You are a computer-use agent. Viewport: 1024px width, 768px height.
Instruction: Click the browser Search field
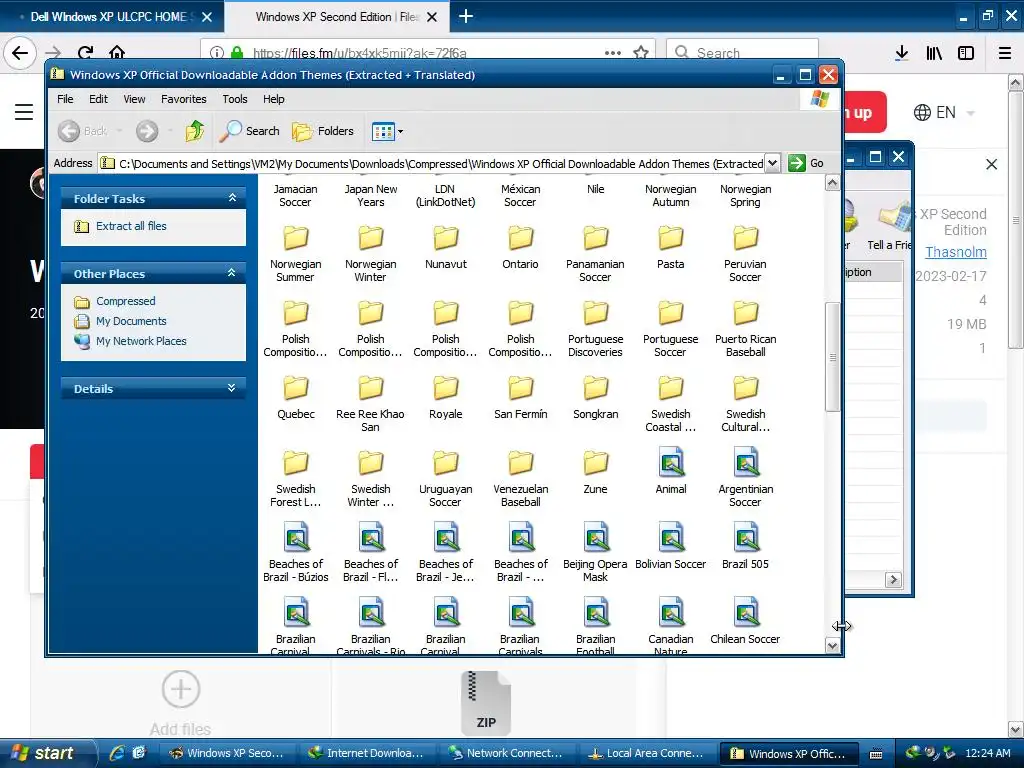point(742,53)
